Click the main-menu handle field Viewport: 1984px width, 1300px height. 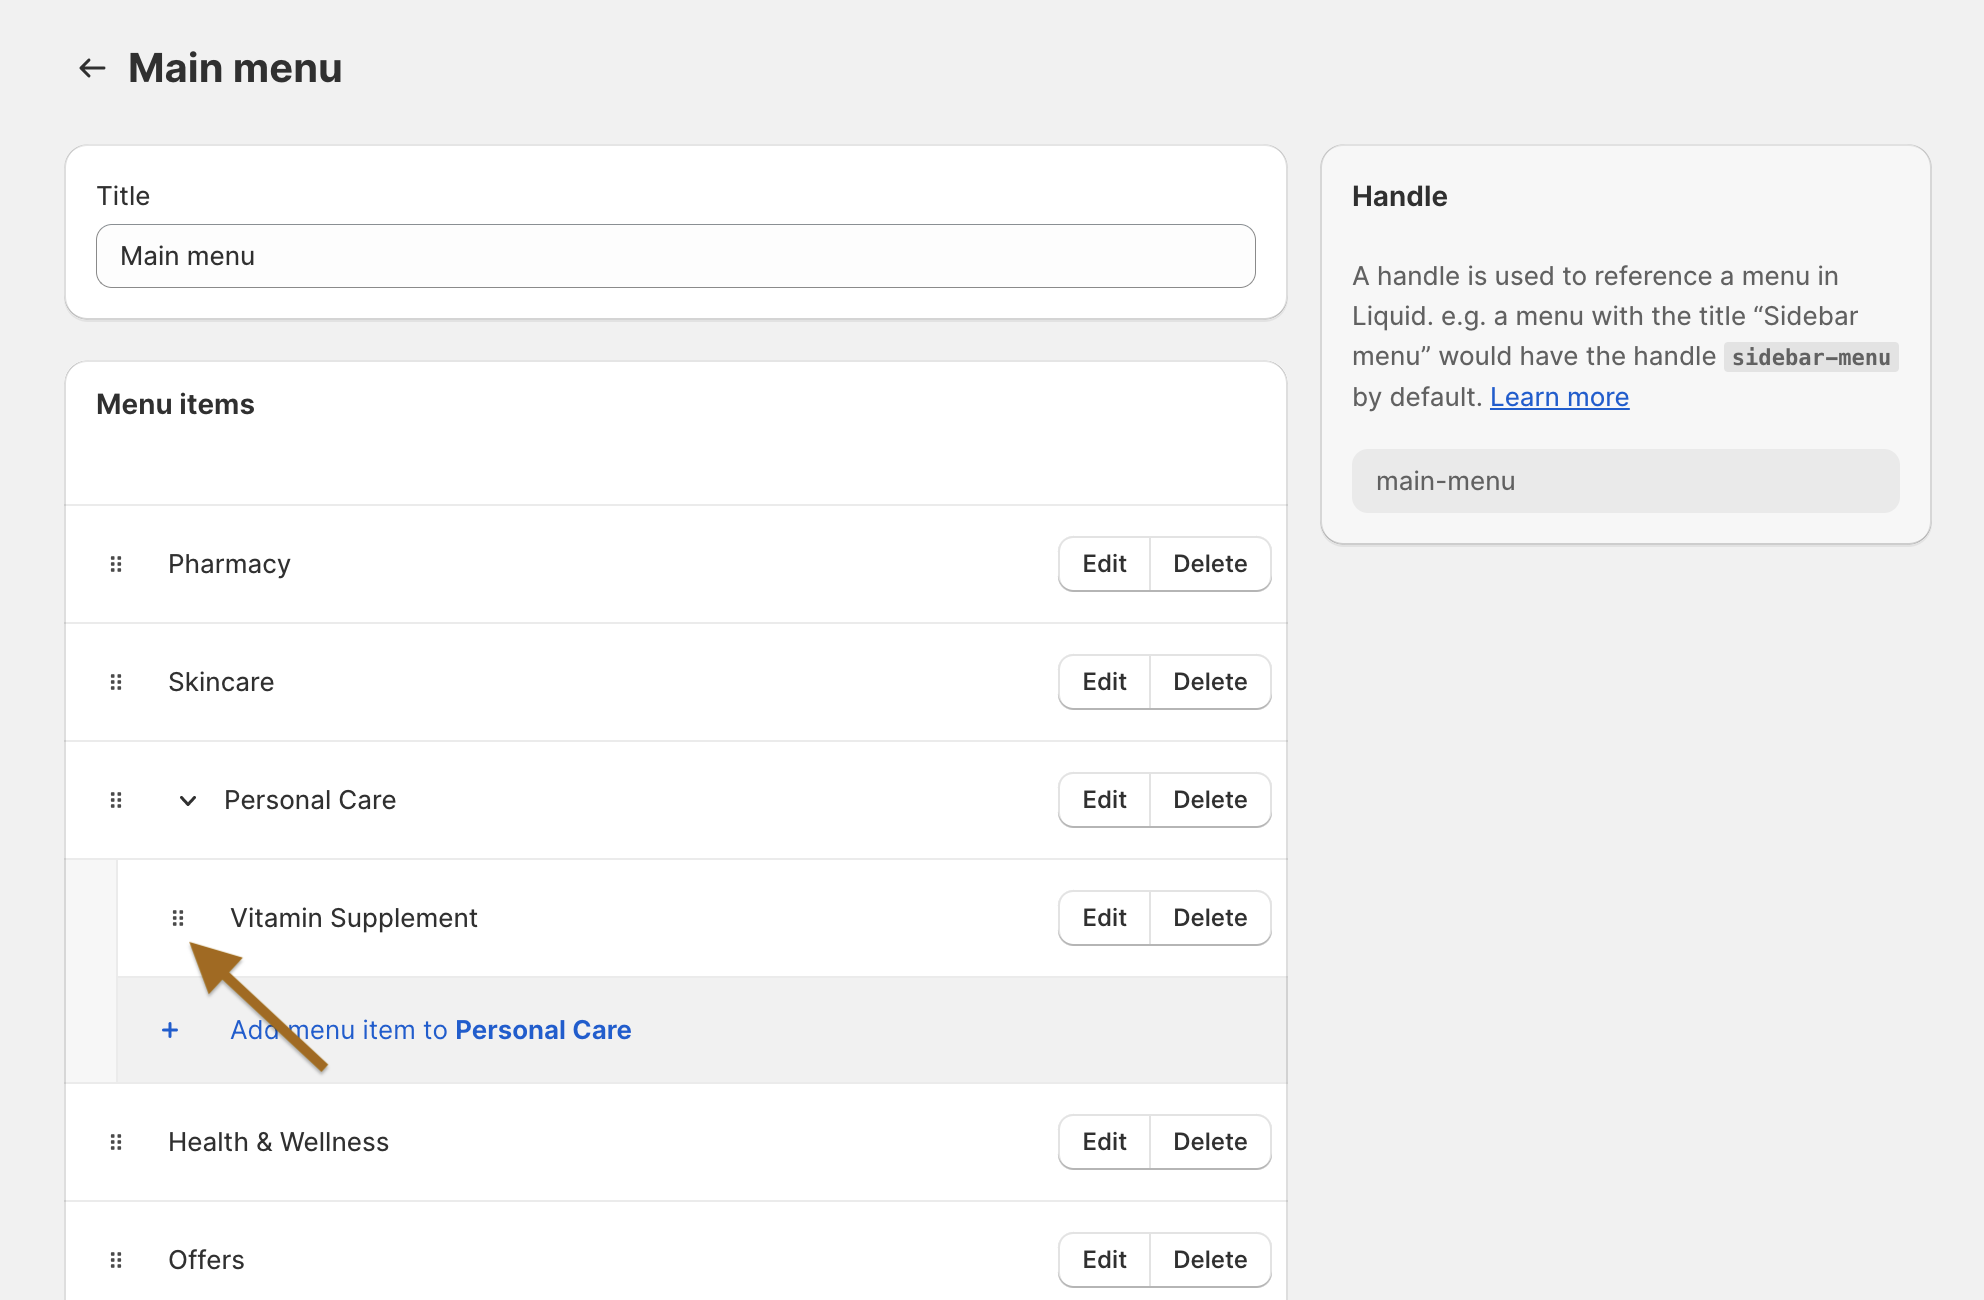1625,481
